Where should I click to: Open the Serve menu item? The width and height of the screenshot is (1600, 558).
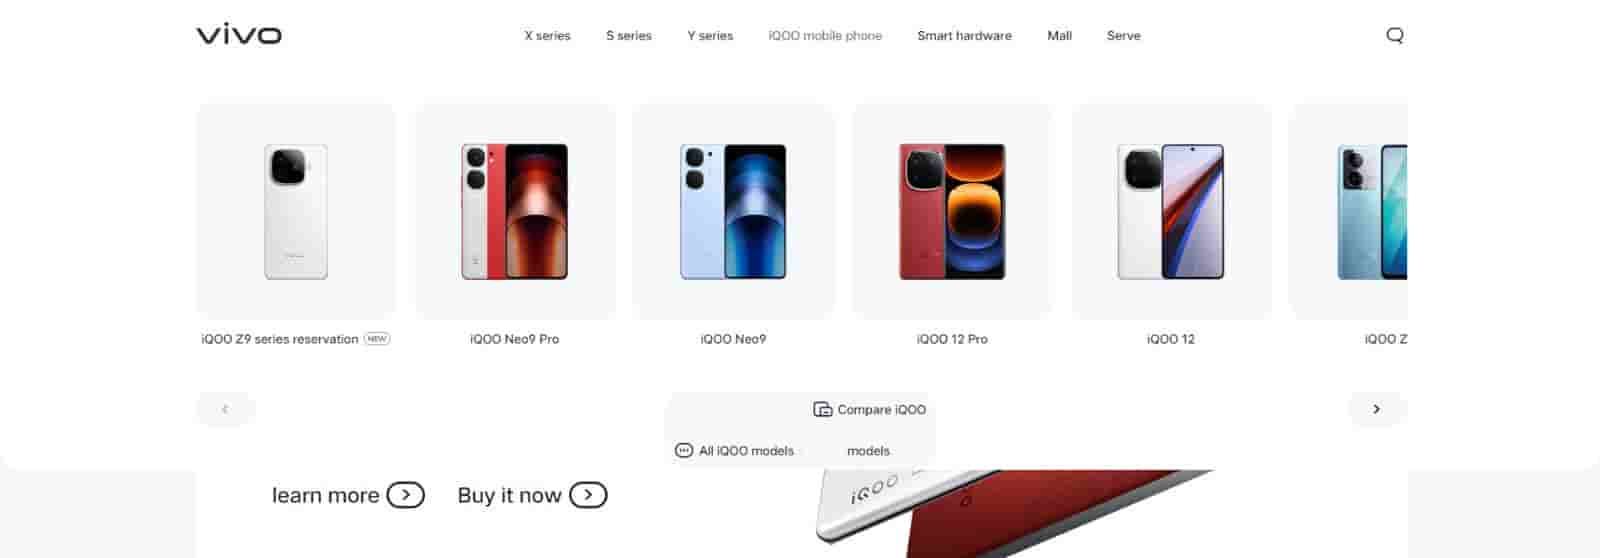pyautogui.click(x=1123, y=35)
